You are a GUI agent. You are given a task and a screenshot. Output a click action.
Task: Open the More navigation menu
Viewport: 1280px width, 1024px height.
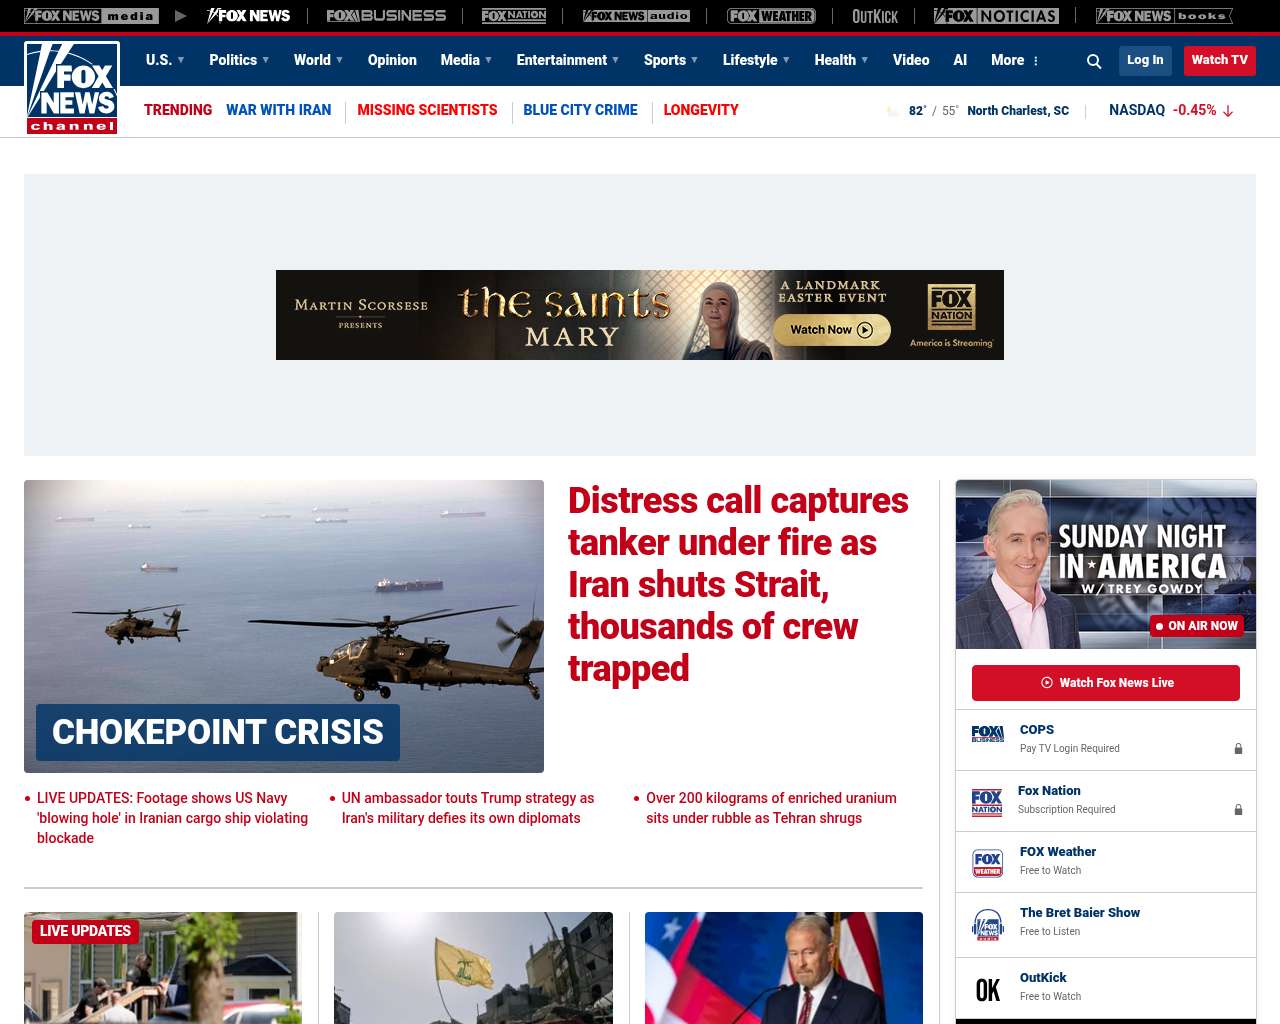(x=1008, y=60)
